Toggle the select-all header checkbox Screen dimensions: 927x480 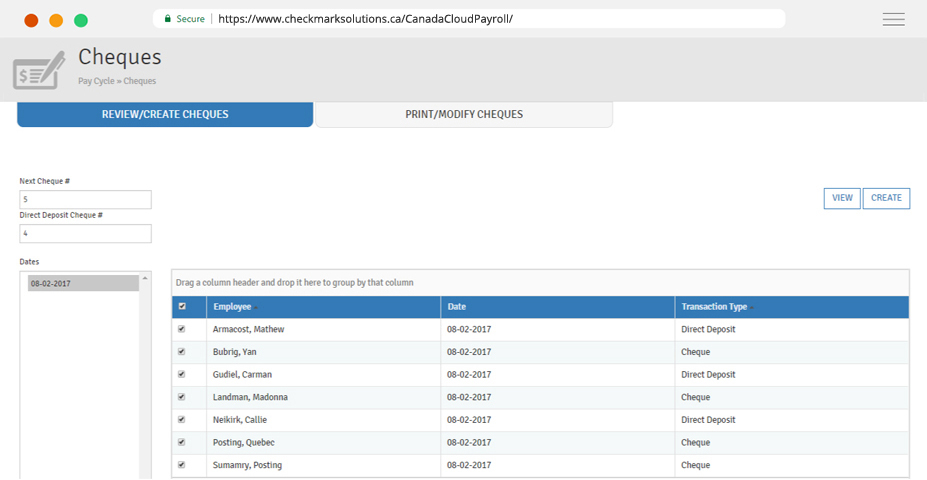[x=181, y=307]
